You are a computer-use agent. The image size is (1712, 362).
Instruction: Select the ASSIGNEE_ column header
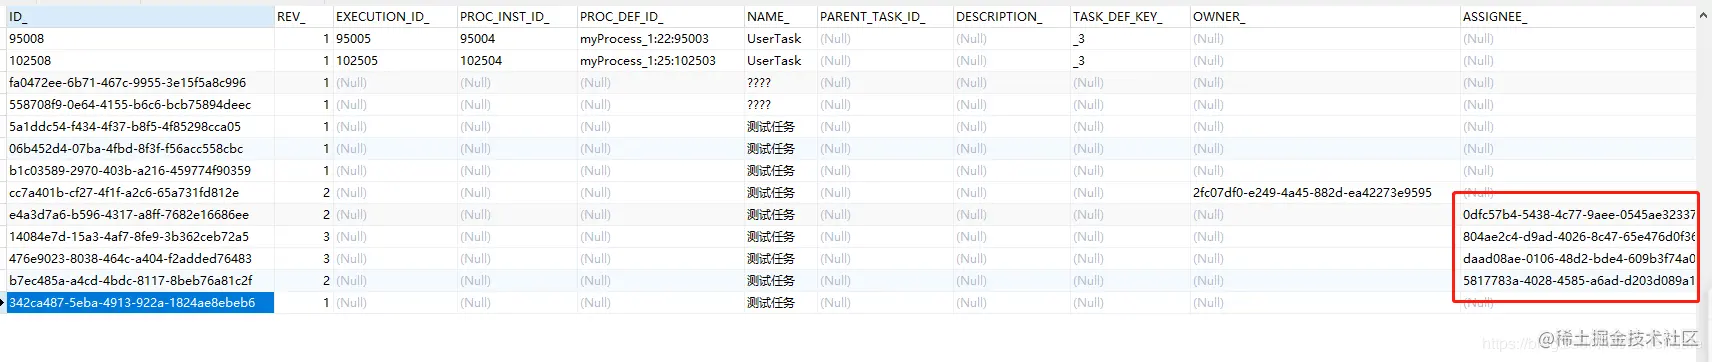1577,17
